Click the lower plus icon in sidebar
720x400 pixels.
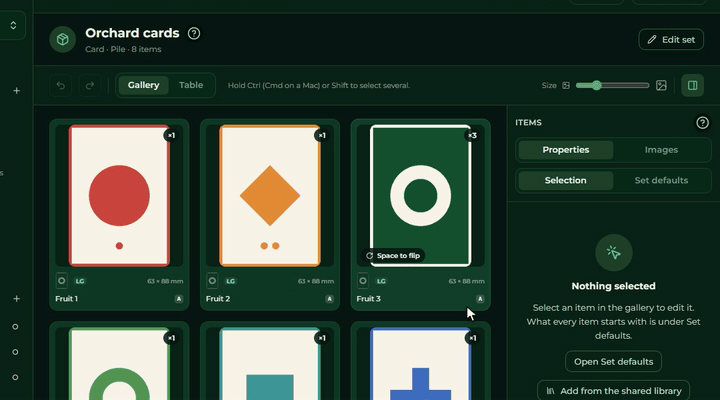tap(17, 299)
